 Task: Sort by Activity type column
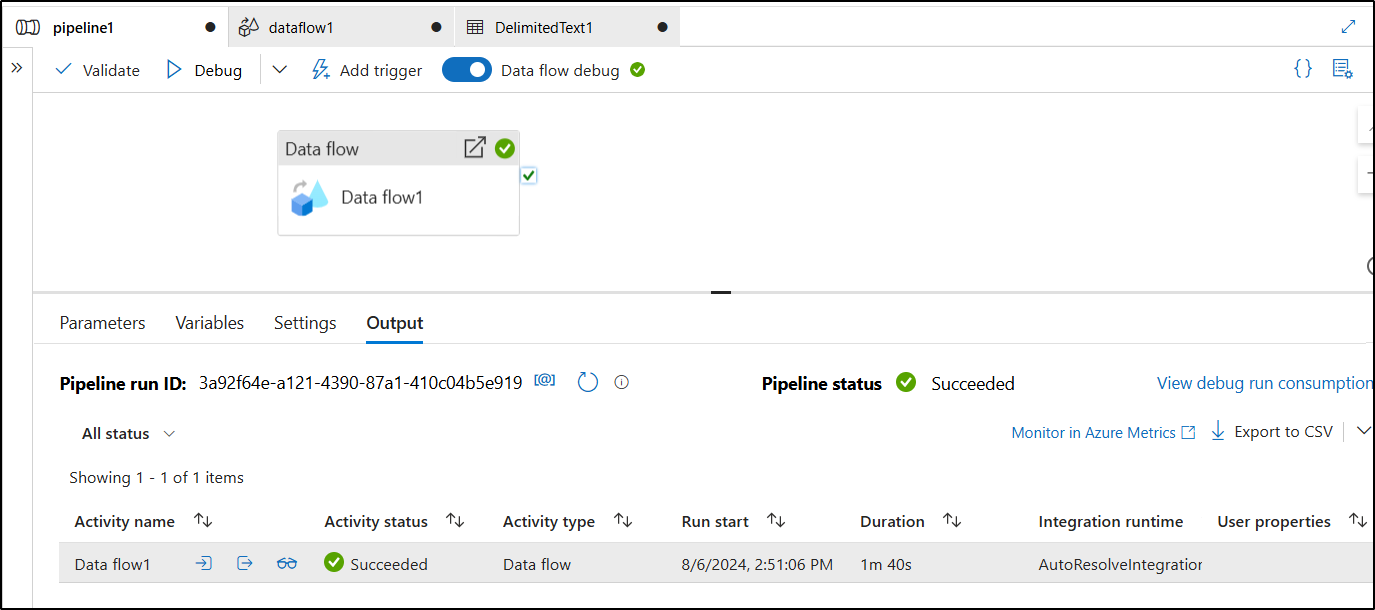(x=623, y=520)
